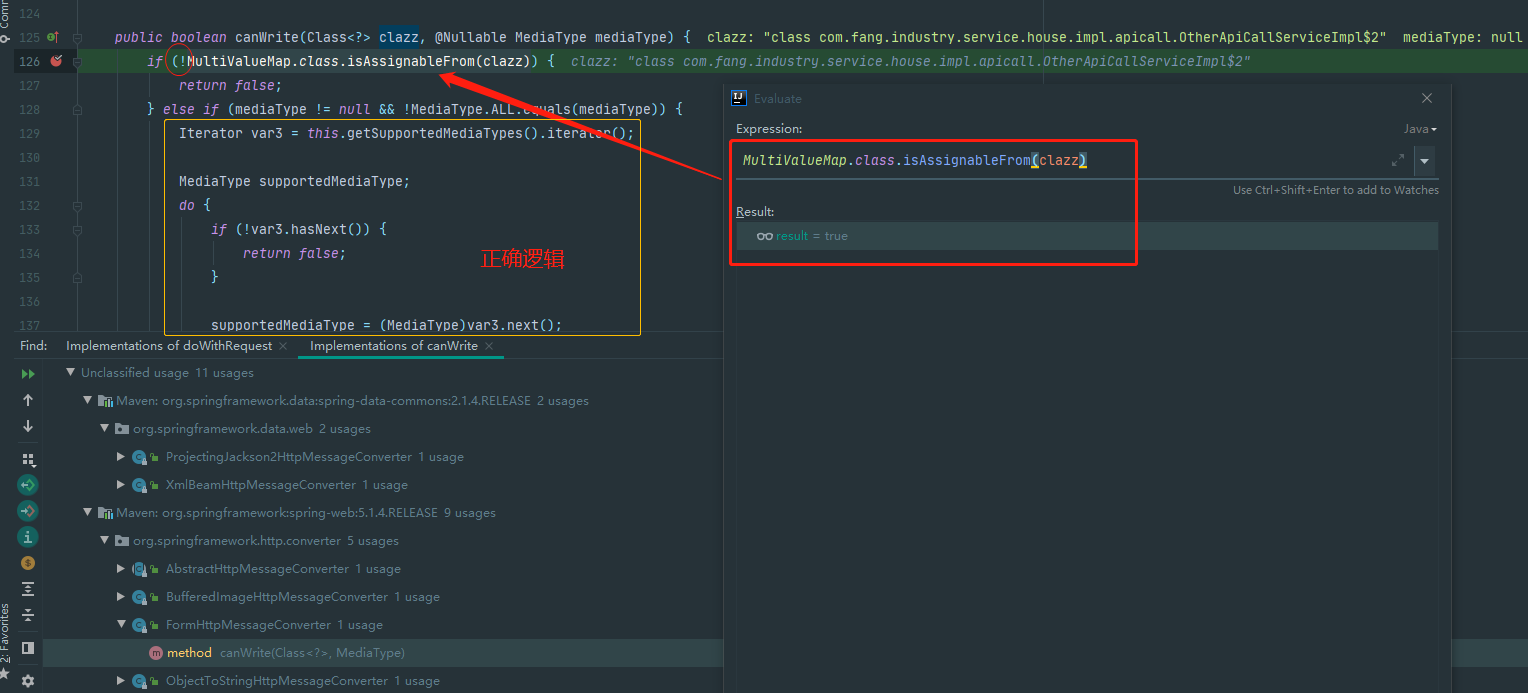1528x693 pixels.
Task: Expand XmlBeamHttpMessageConverter node
Action: 121,485
